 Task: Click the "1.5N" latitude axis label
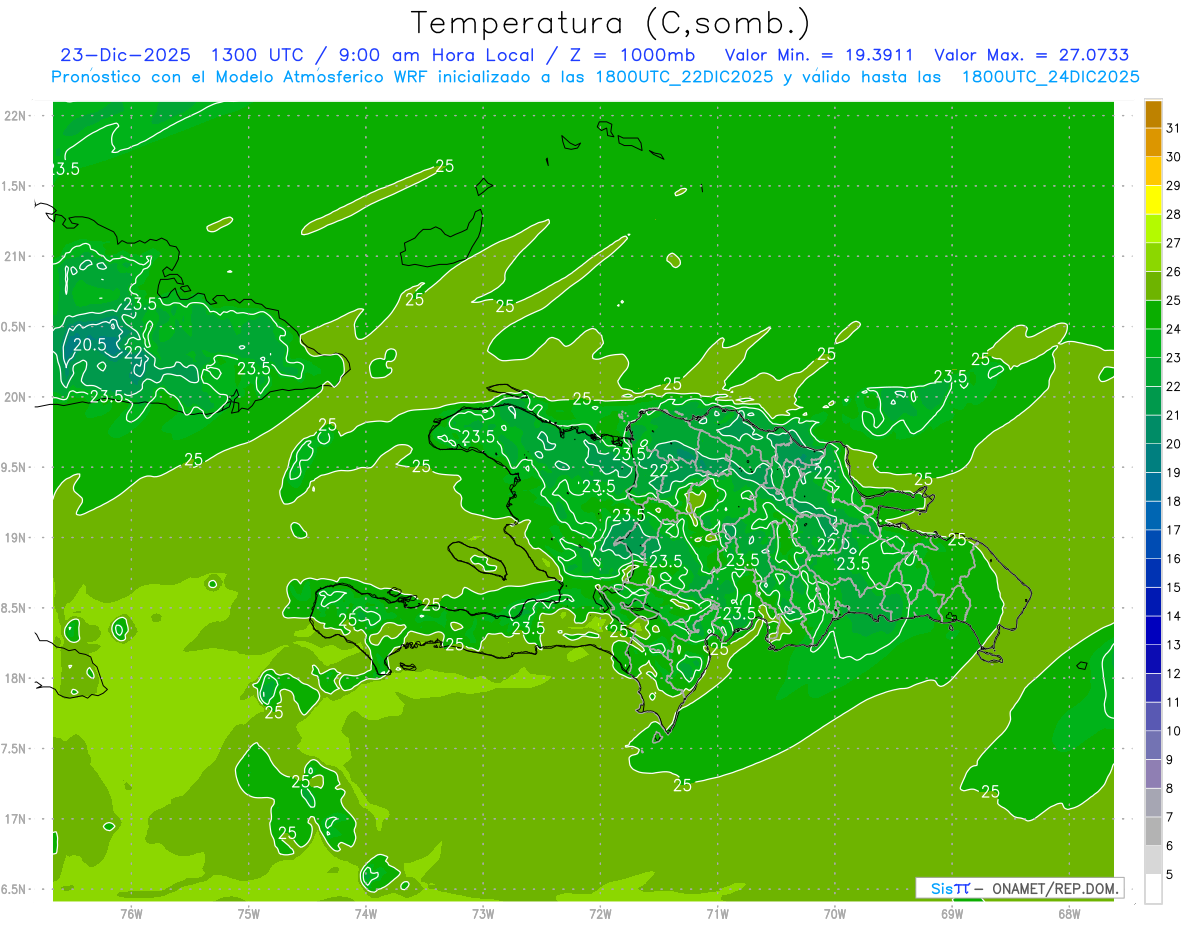[x=15, y=186]
